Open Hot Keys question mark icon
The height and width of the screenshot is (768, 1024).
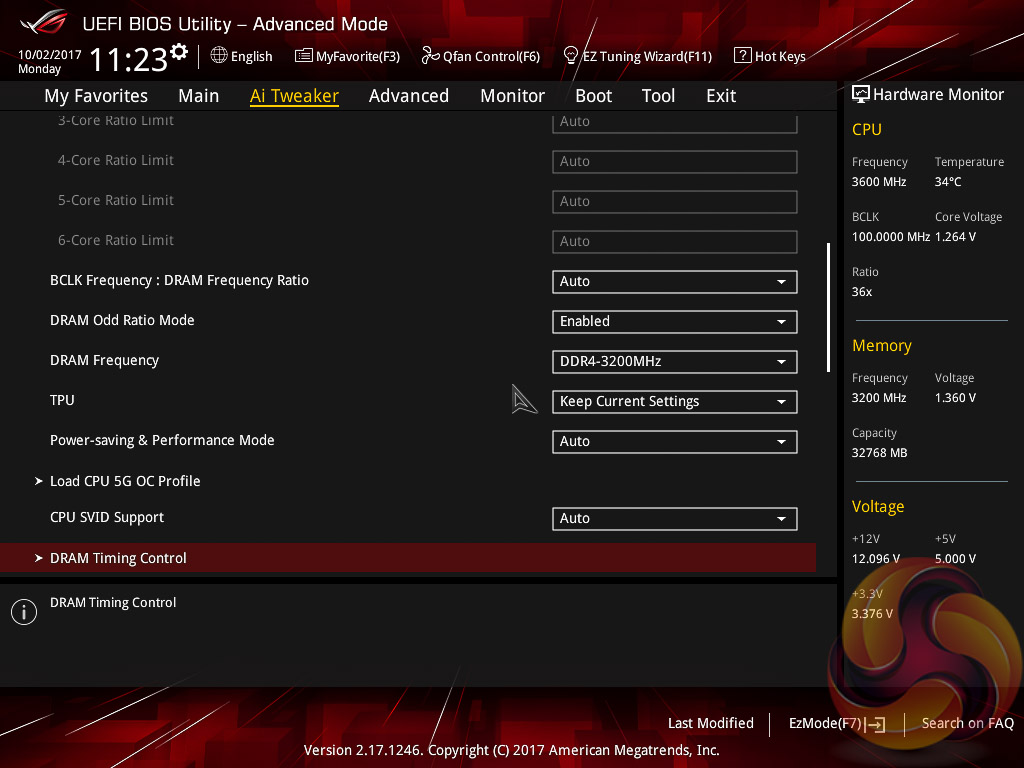pyautogui.click(x=742, y=56)
